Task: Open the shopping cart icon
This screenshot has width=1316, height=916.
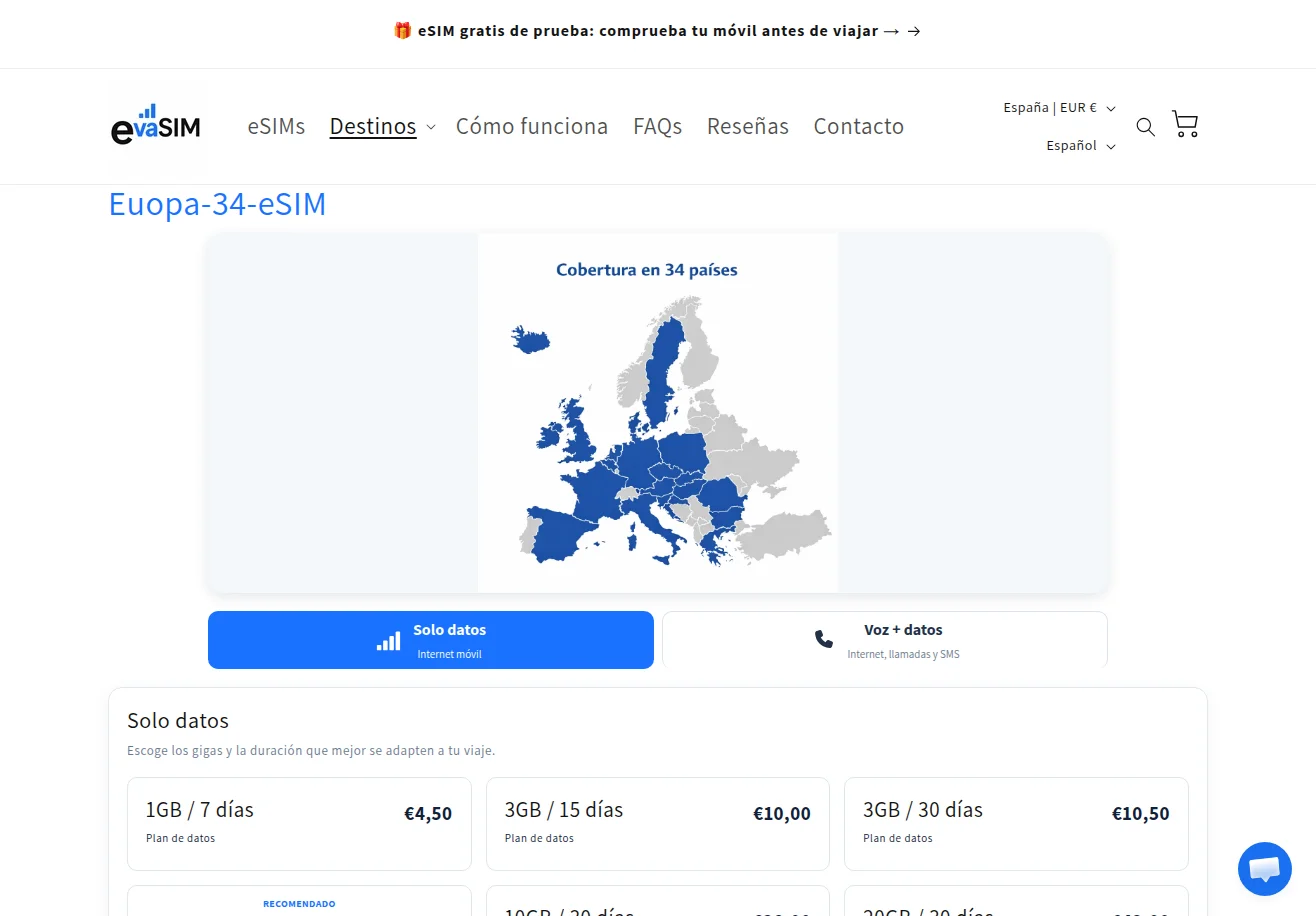Action: [x=1185, y=125]
